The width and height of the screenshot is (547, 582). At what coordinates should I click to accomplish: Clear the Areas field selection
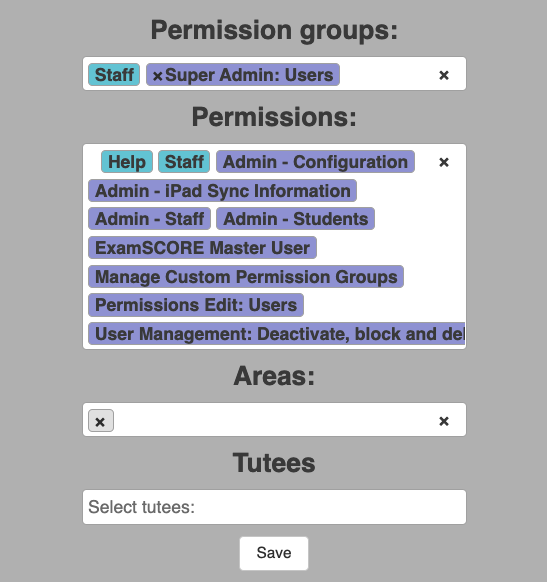pyautogui.click(x=443, y=421)
